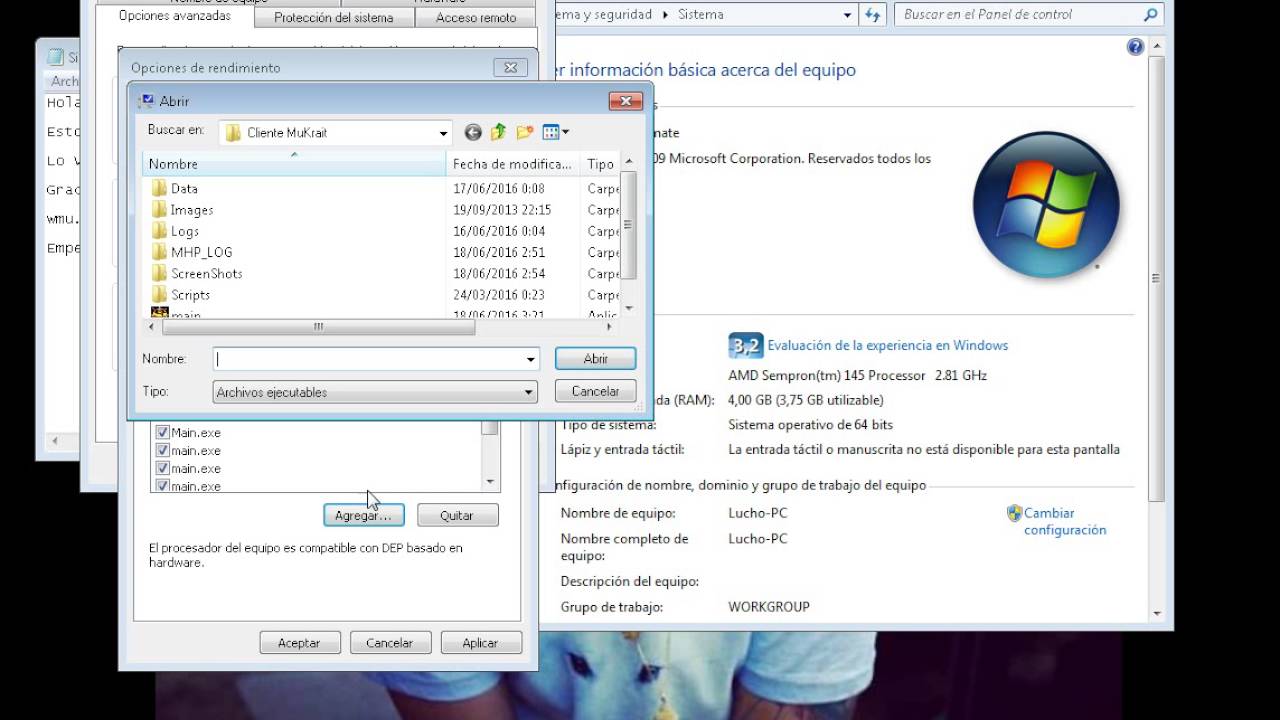
Task: Focus the Buscar en el Panel de control field
Action: 1019,15
